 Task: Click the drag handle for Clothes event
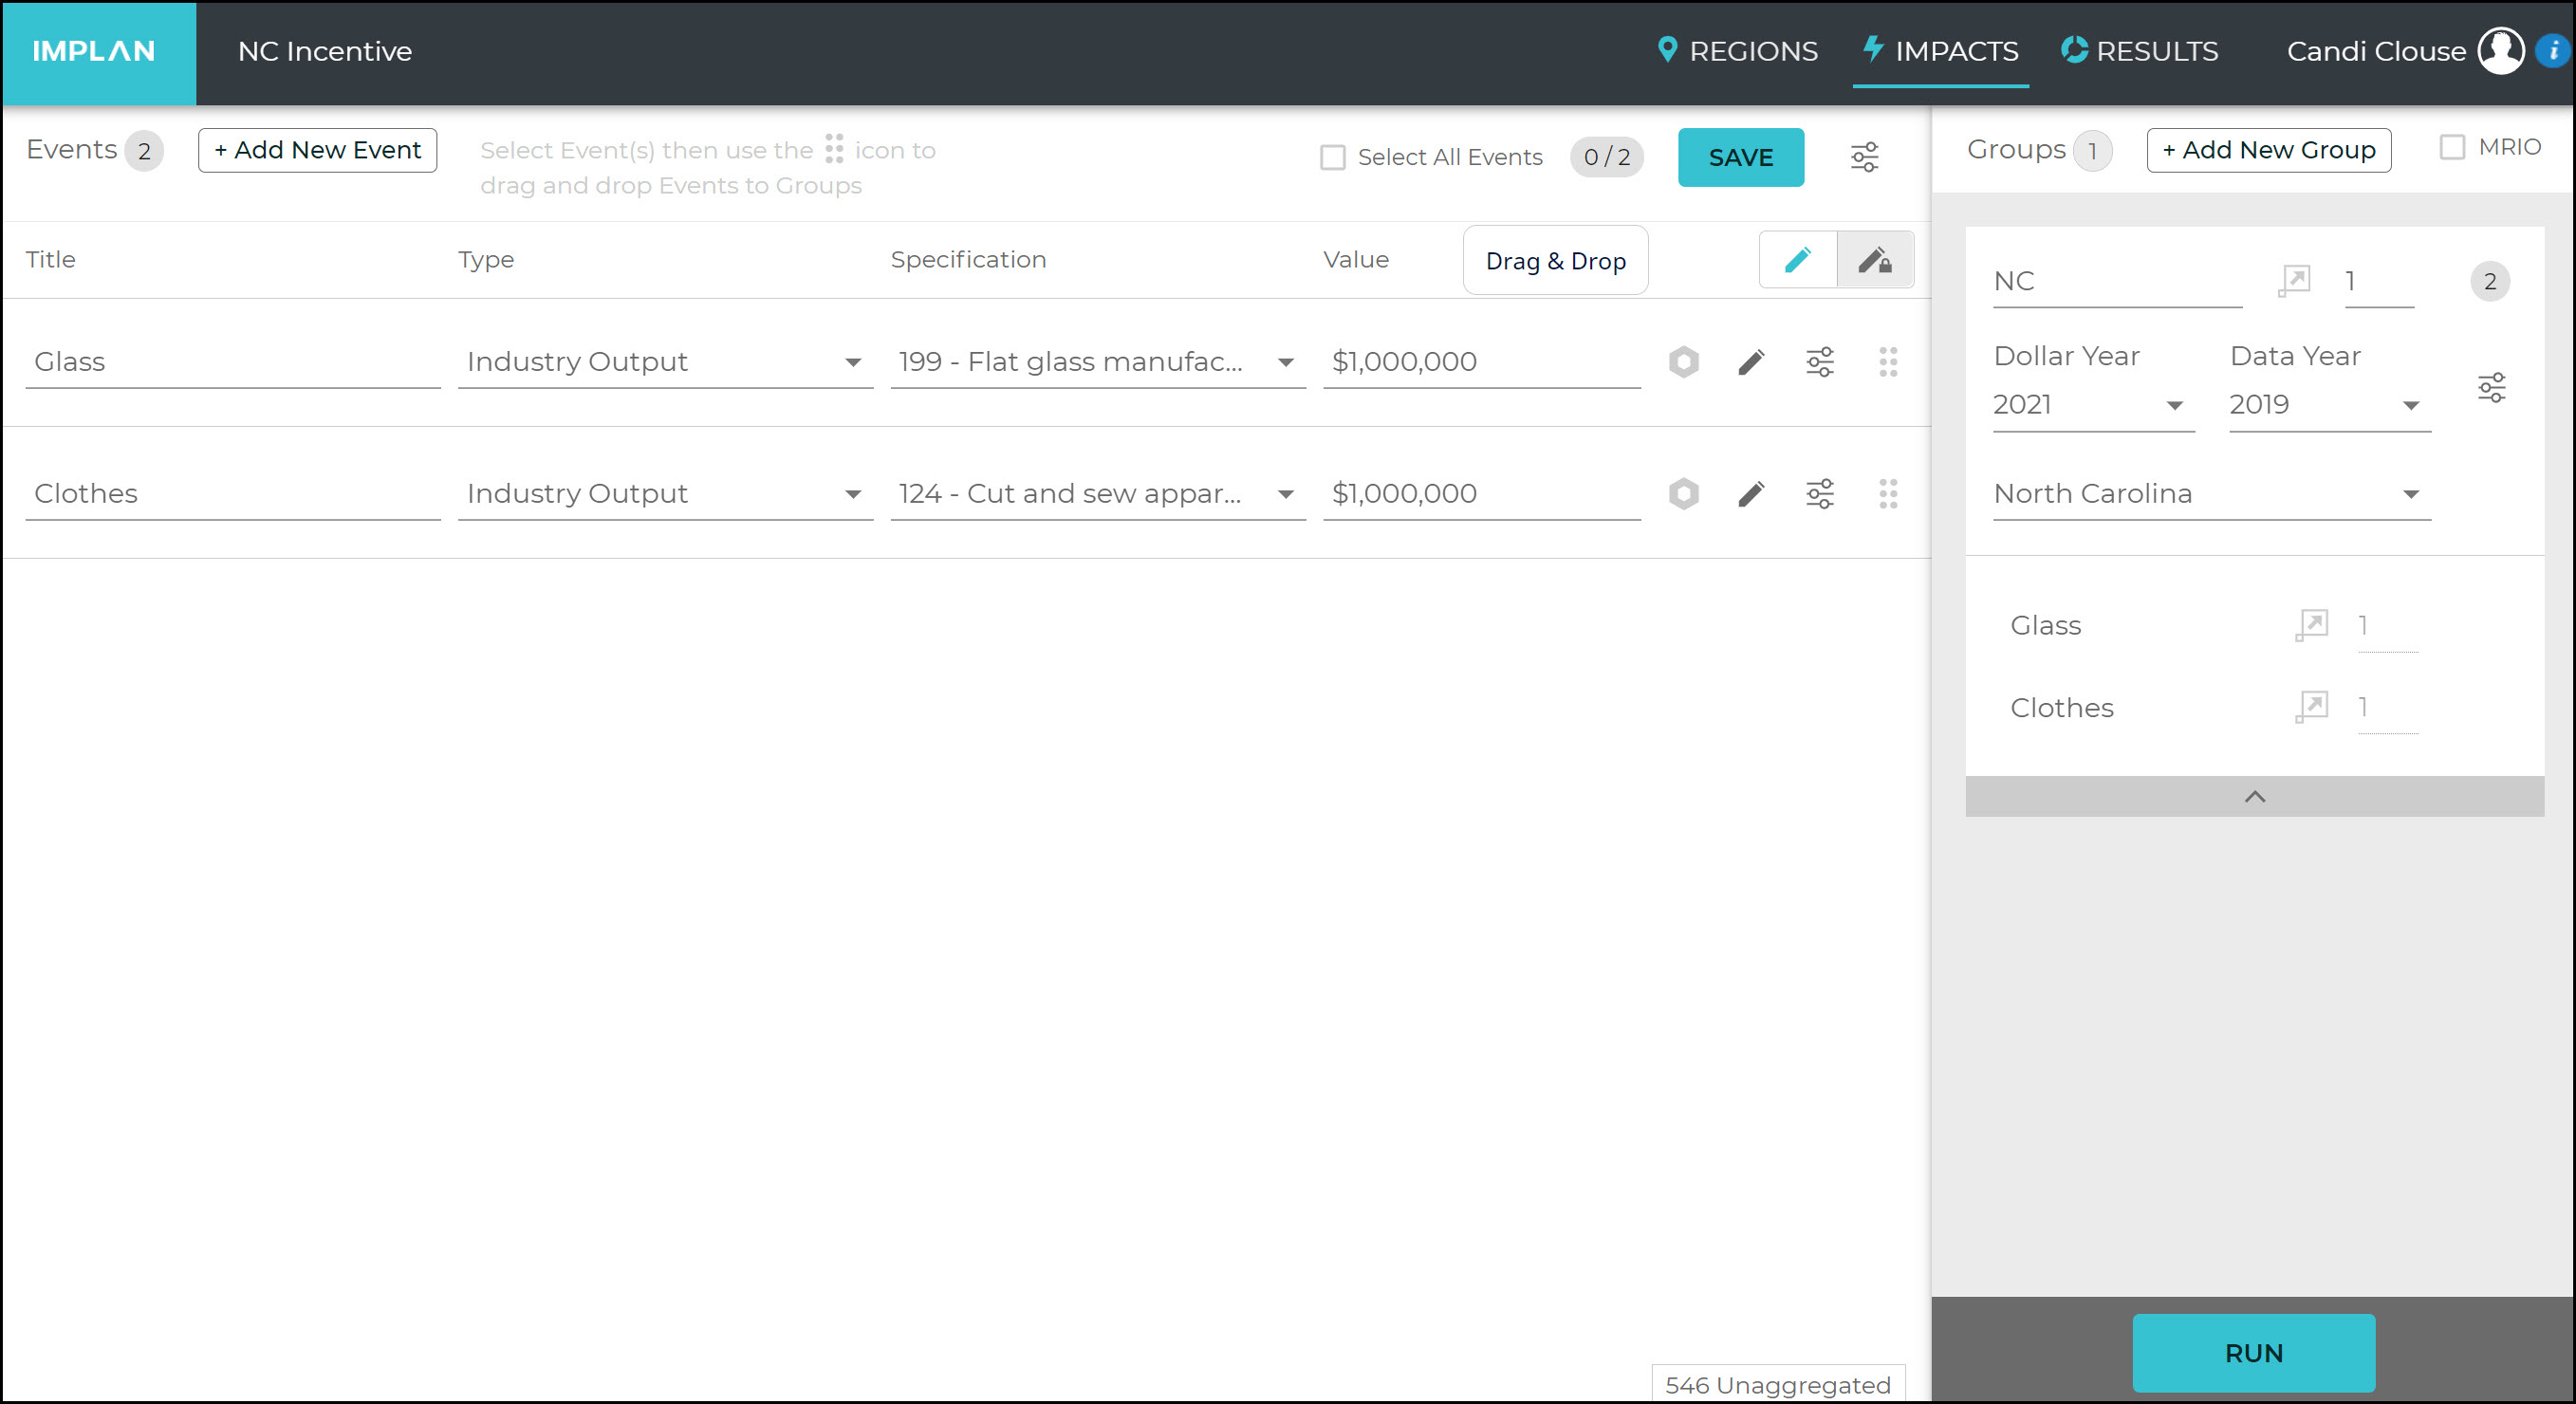click(1888, 494)
